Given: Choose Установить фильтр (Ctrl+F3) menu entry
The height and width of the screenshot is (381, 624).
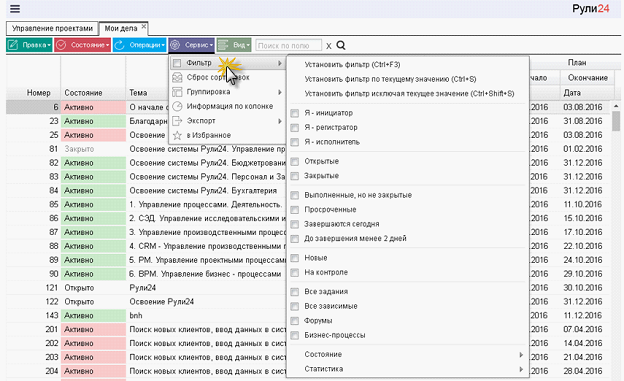Looking at the screenshot, I should (352, 64).
